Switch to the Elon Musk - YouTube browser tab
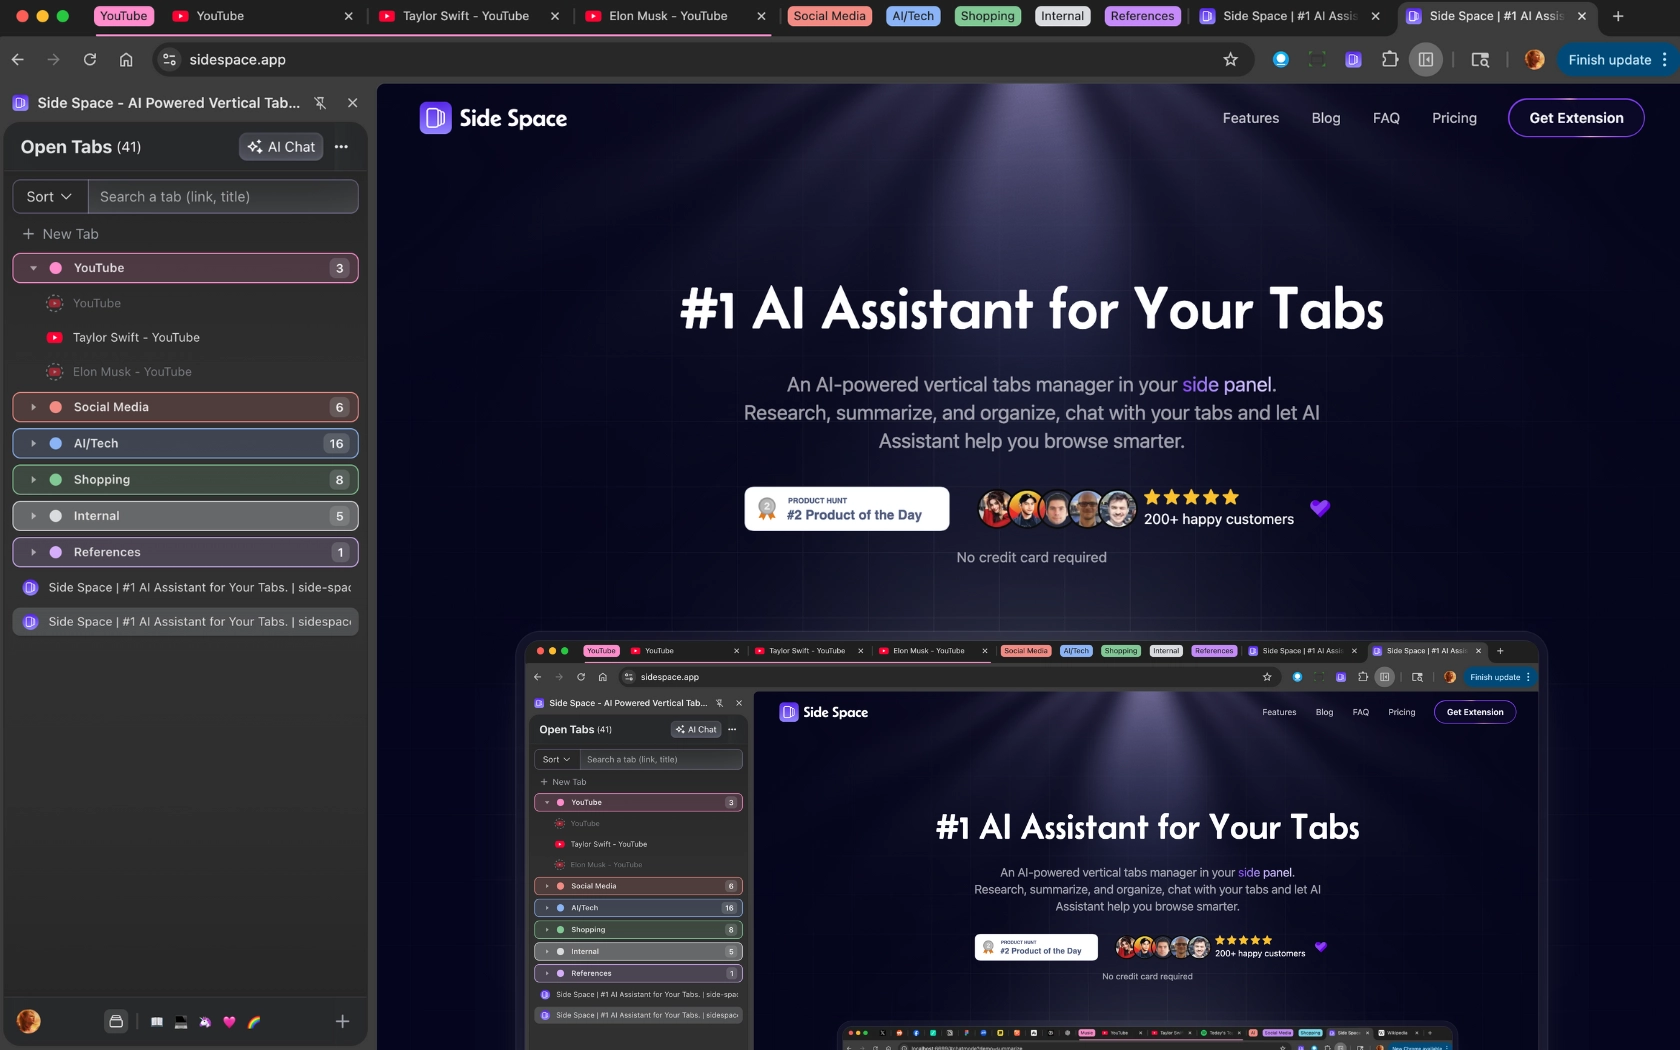 tap(663, 16)
